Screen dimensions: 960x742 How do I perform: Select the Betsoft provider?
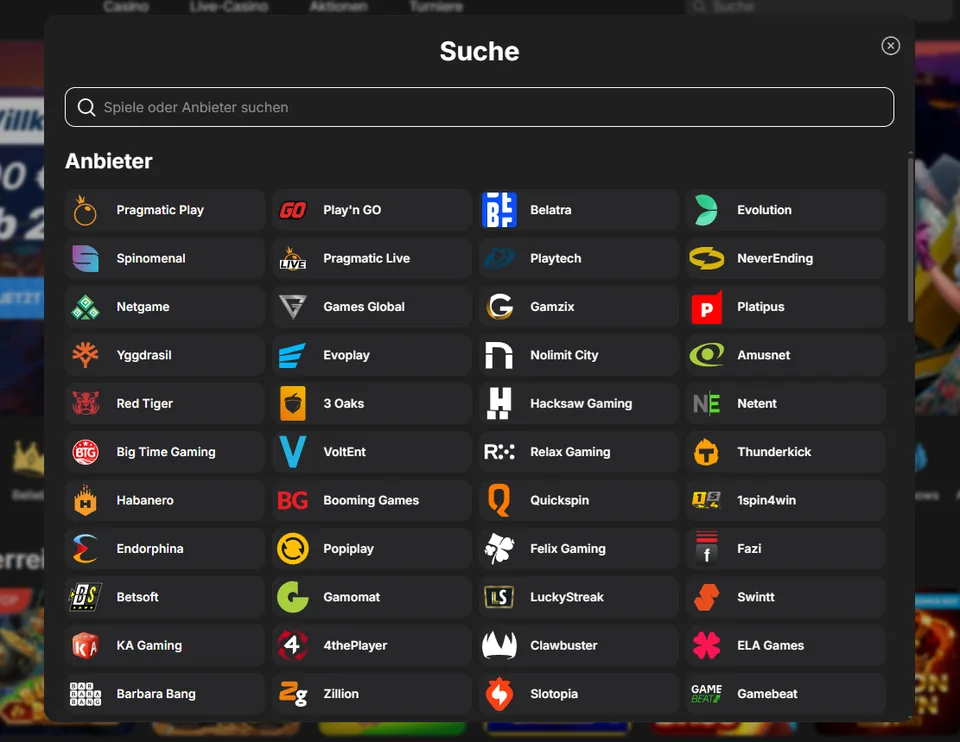click(165, 597)
